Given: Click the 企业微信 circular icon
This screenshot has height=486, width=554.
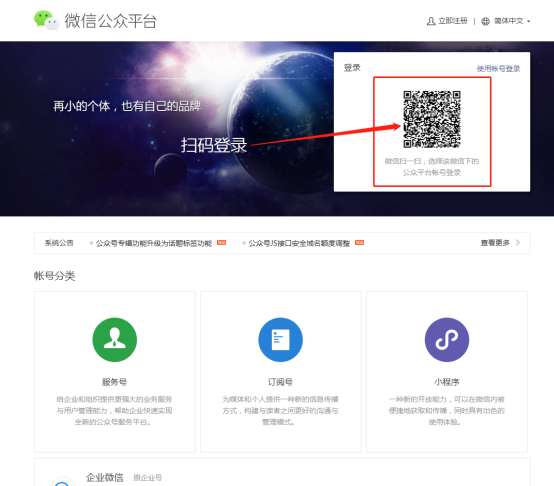Looking at the screenshot, I should coord(62,482).
